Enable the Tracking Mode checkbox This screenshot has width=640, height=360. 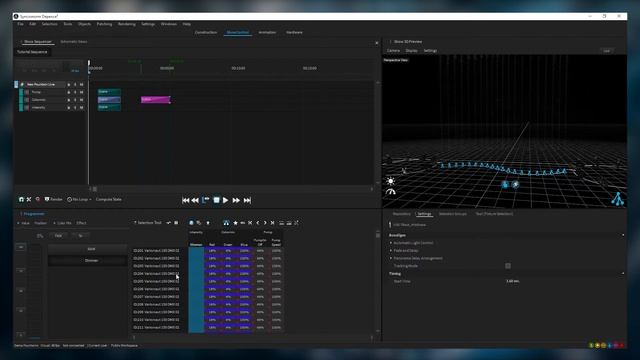[x=508, y=266]
